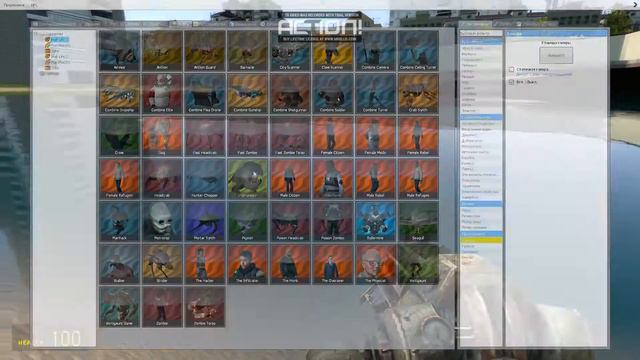Click the gray button in the tool options panel

point(556,56)
